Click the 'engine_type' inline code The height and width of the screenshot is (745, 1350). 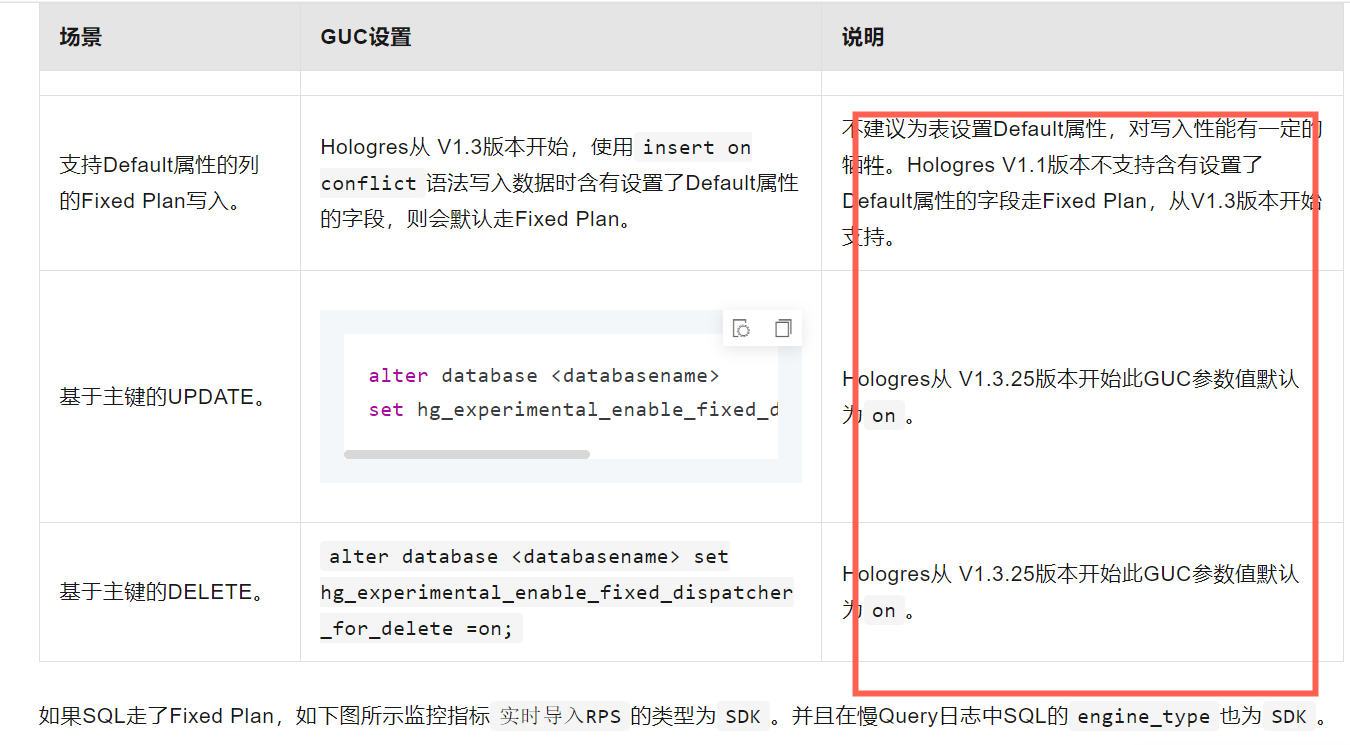click(x=1144, y=717)
